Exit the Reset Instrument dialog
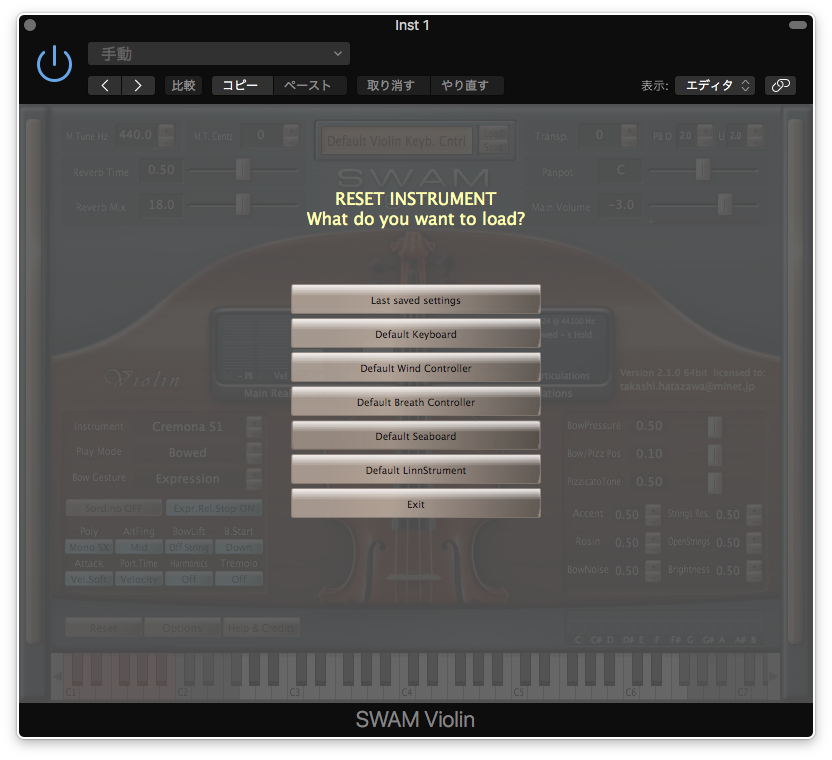The image size is (832, 760). (416, 504)
